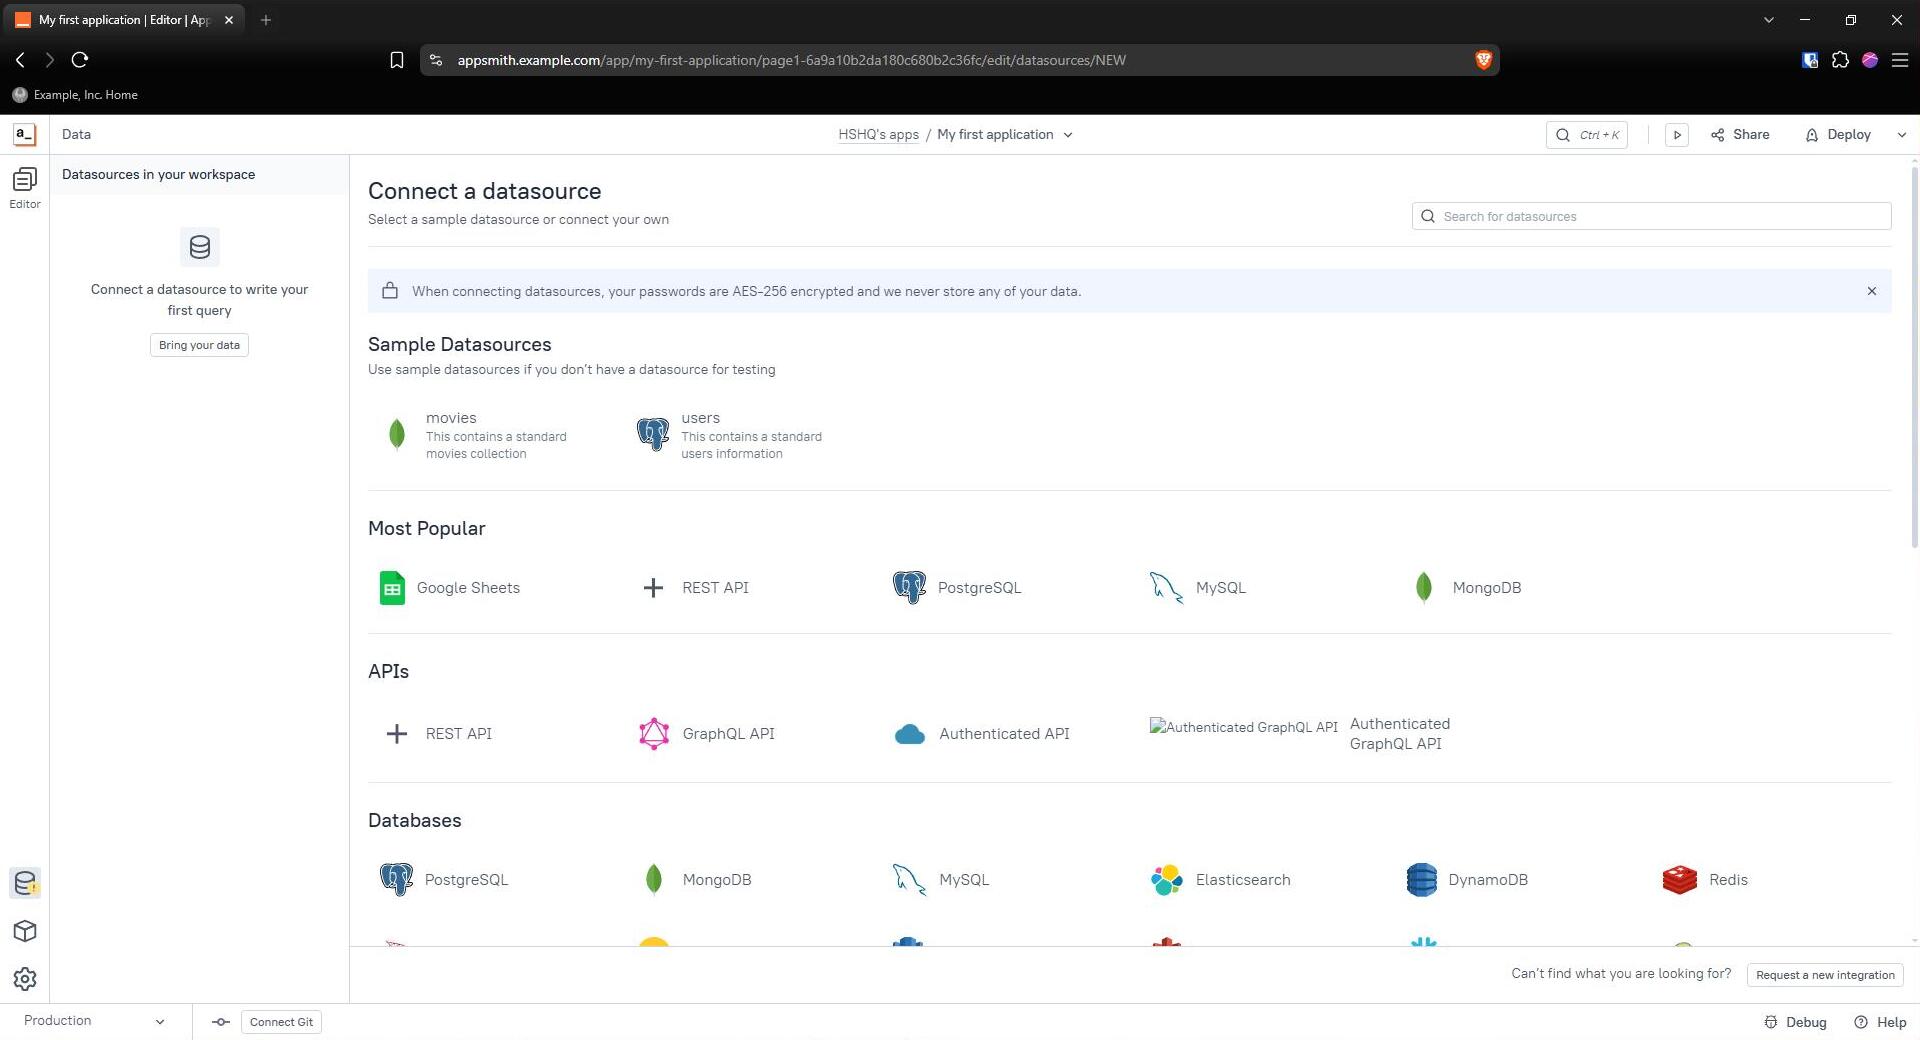This screenshot has height=1040, width=1920.
Task: Select the DynamoDB icon
Action: 1421,880
